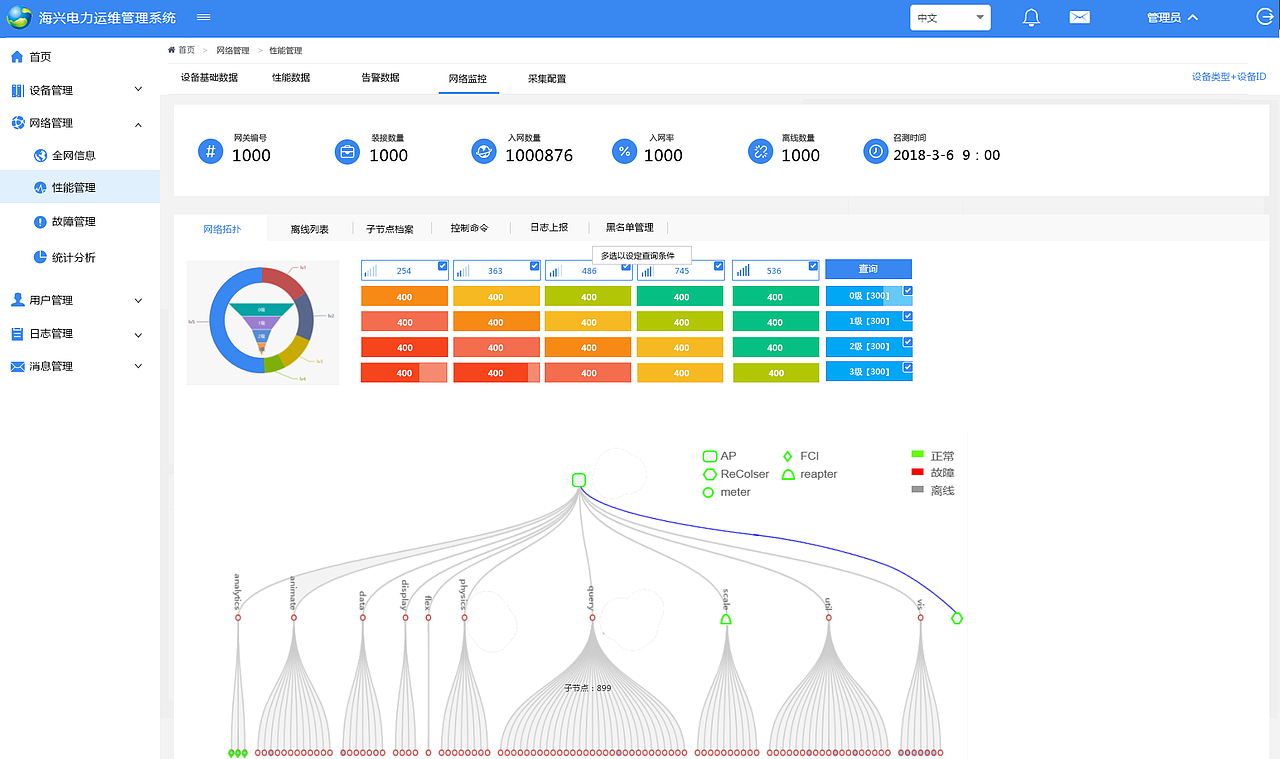
Task: Collapse the 网络管理 chevron
Action: coord(138,124)
